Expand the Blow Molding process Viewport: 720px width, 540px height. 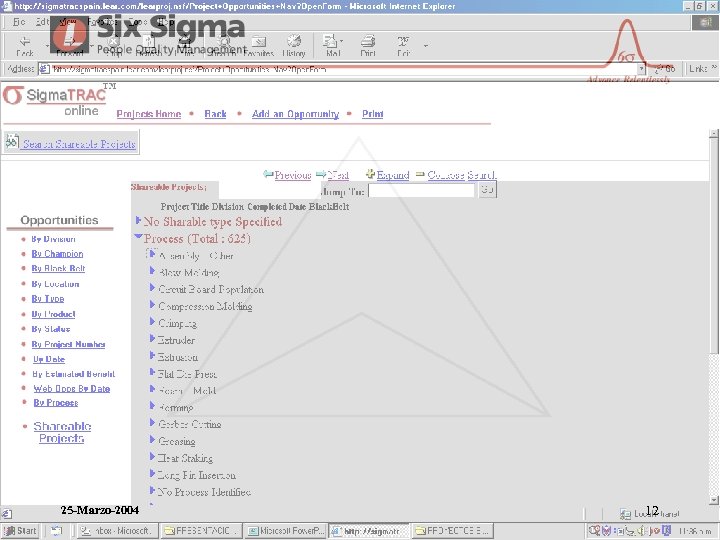(x=152, y=271)
